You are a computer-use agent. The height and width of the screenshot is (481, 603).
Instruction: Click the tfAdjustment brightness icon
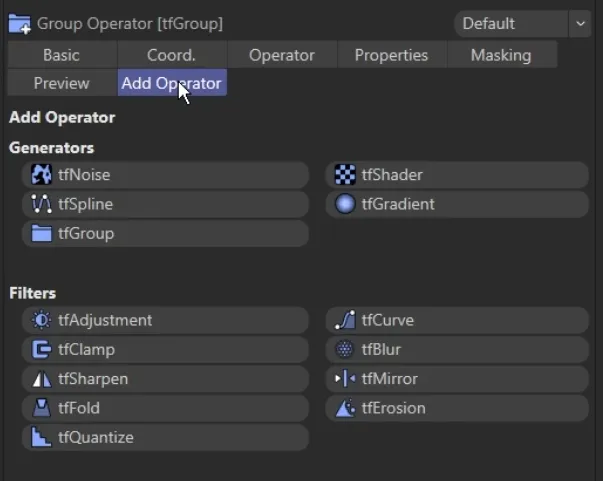pos(41,320)
